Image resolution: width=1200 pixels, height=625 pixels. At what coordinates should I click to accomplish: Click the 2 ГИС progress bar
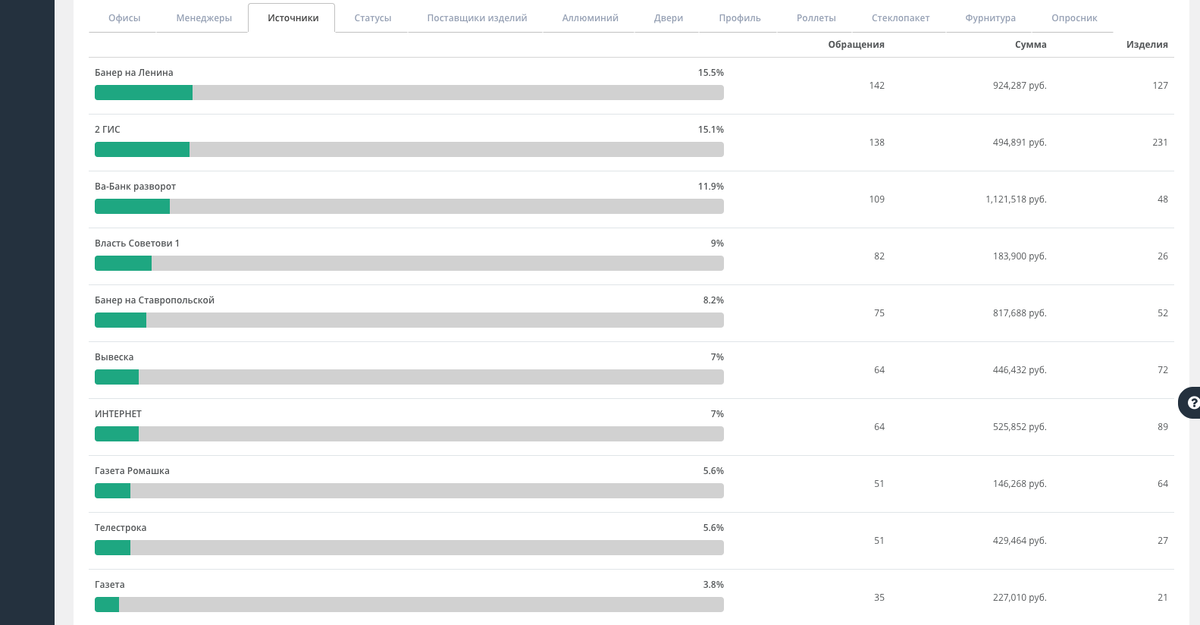point(409,150)
